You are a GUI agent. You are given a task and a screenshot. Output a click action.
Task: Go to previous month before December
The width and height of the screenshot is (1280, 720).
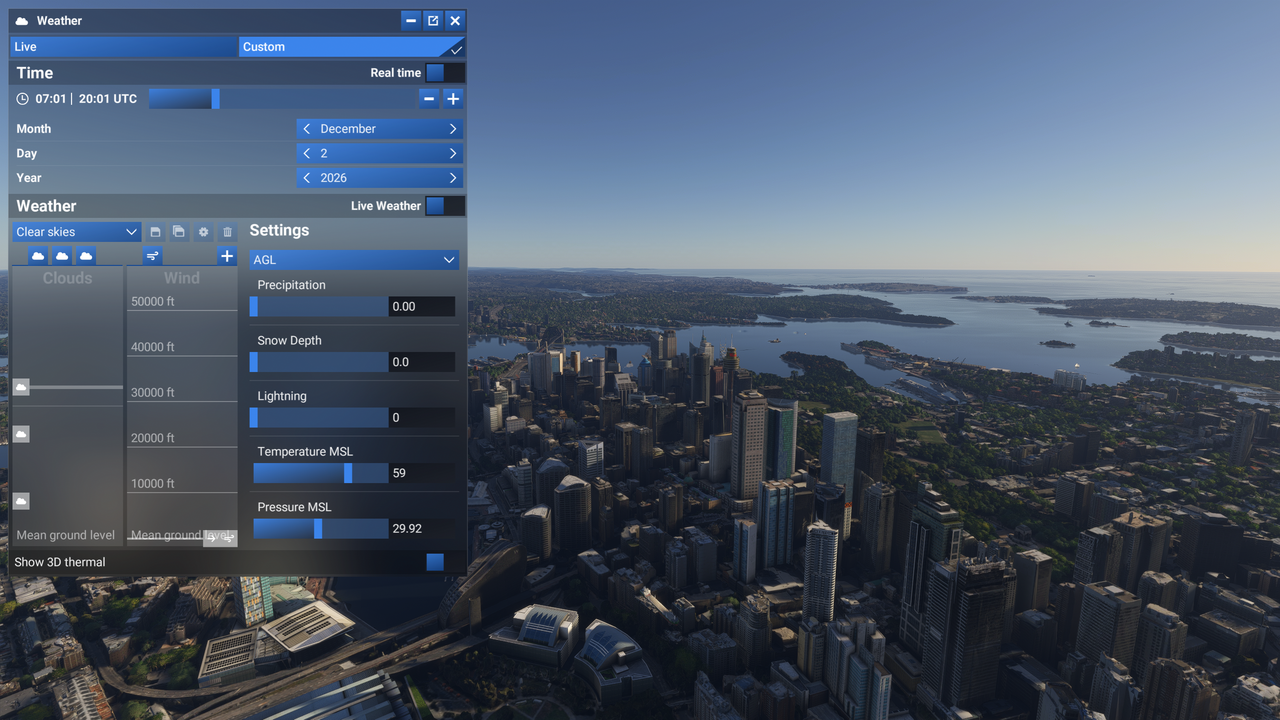307,129
